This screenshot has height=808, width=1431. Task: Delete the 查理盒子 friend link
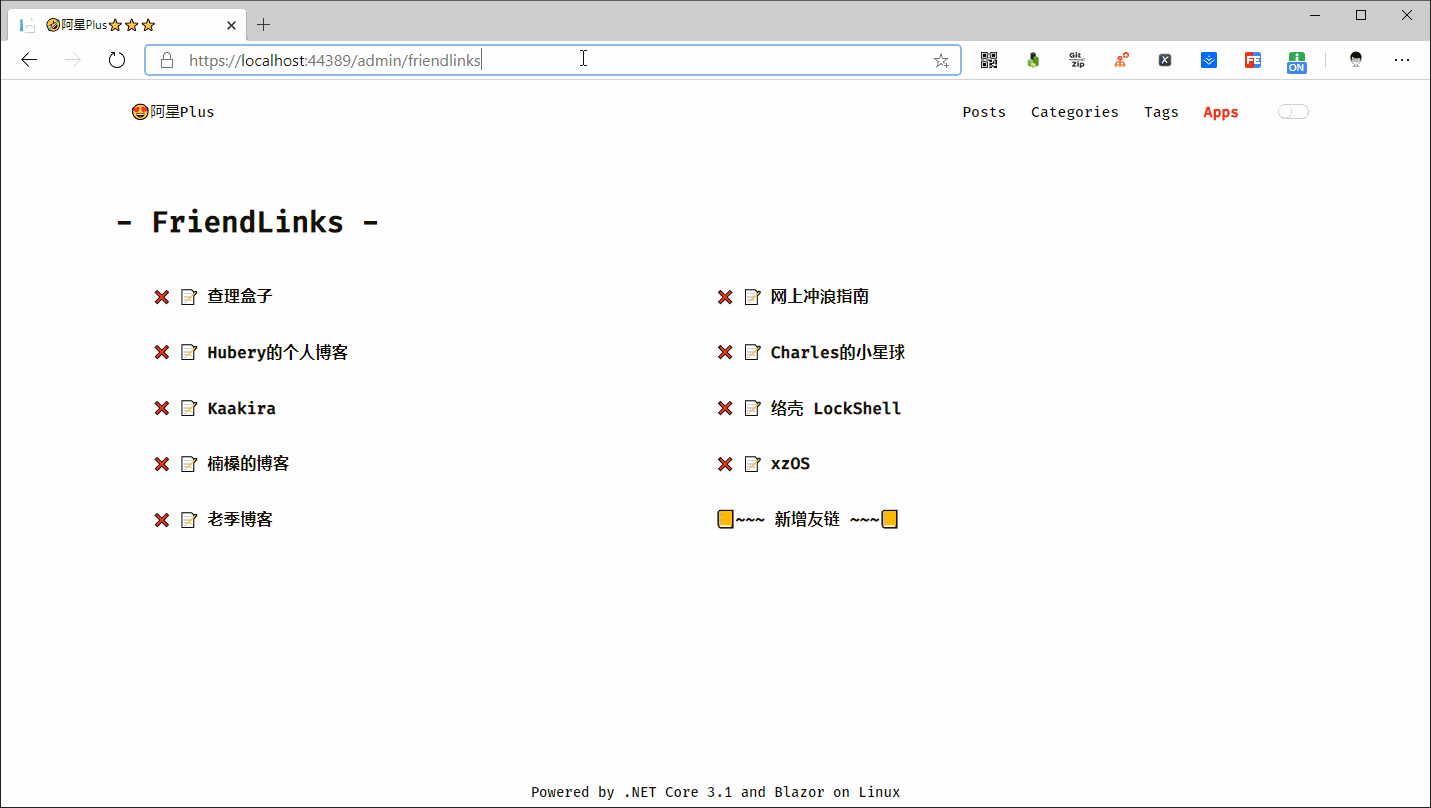[161, 297]
